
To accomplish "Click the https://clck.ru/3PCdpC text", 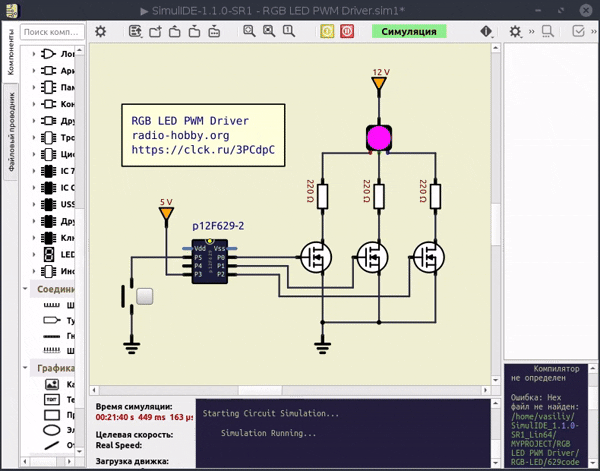I will click(x=203, y=150).
